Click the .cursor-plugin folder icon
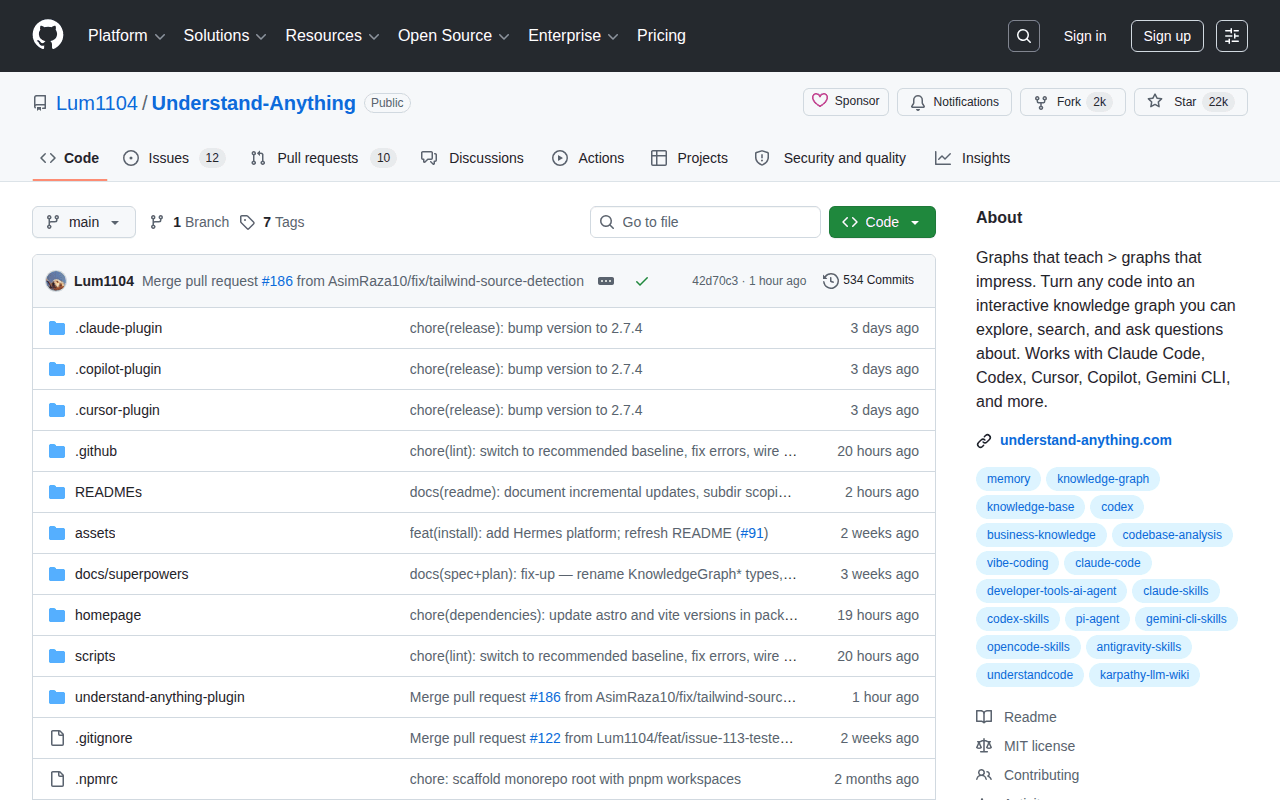The height and width of the screenshot is (800, 1280). pyautogui.click(x=57, y=410)
